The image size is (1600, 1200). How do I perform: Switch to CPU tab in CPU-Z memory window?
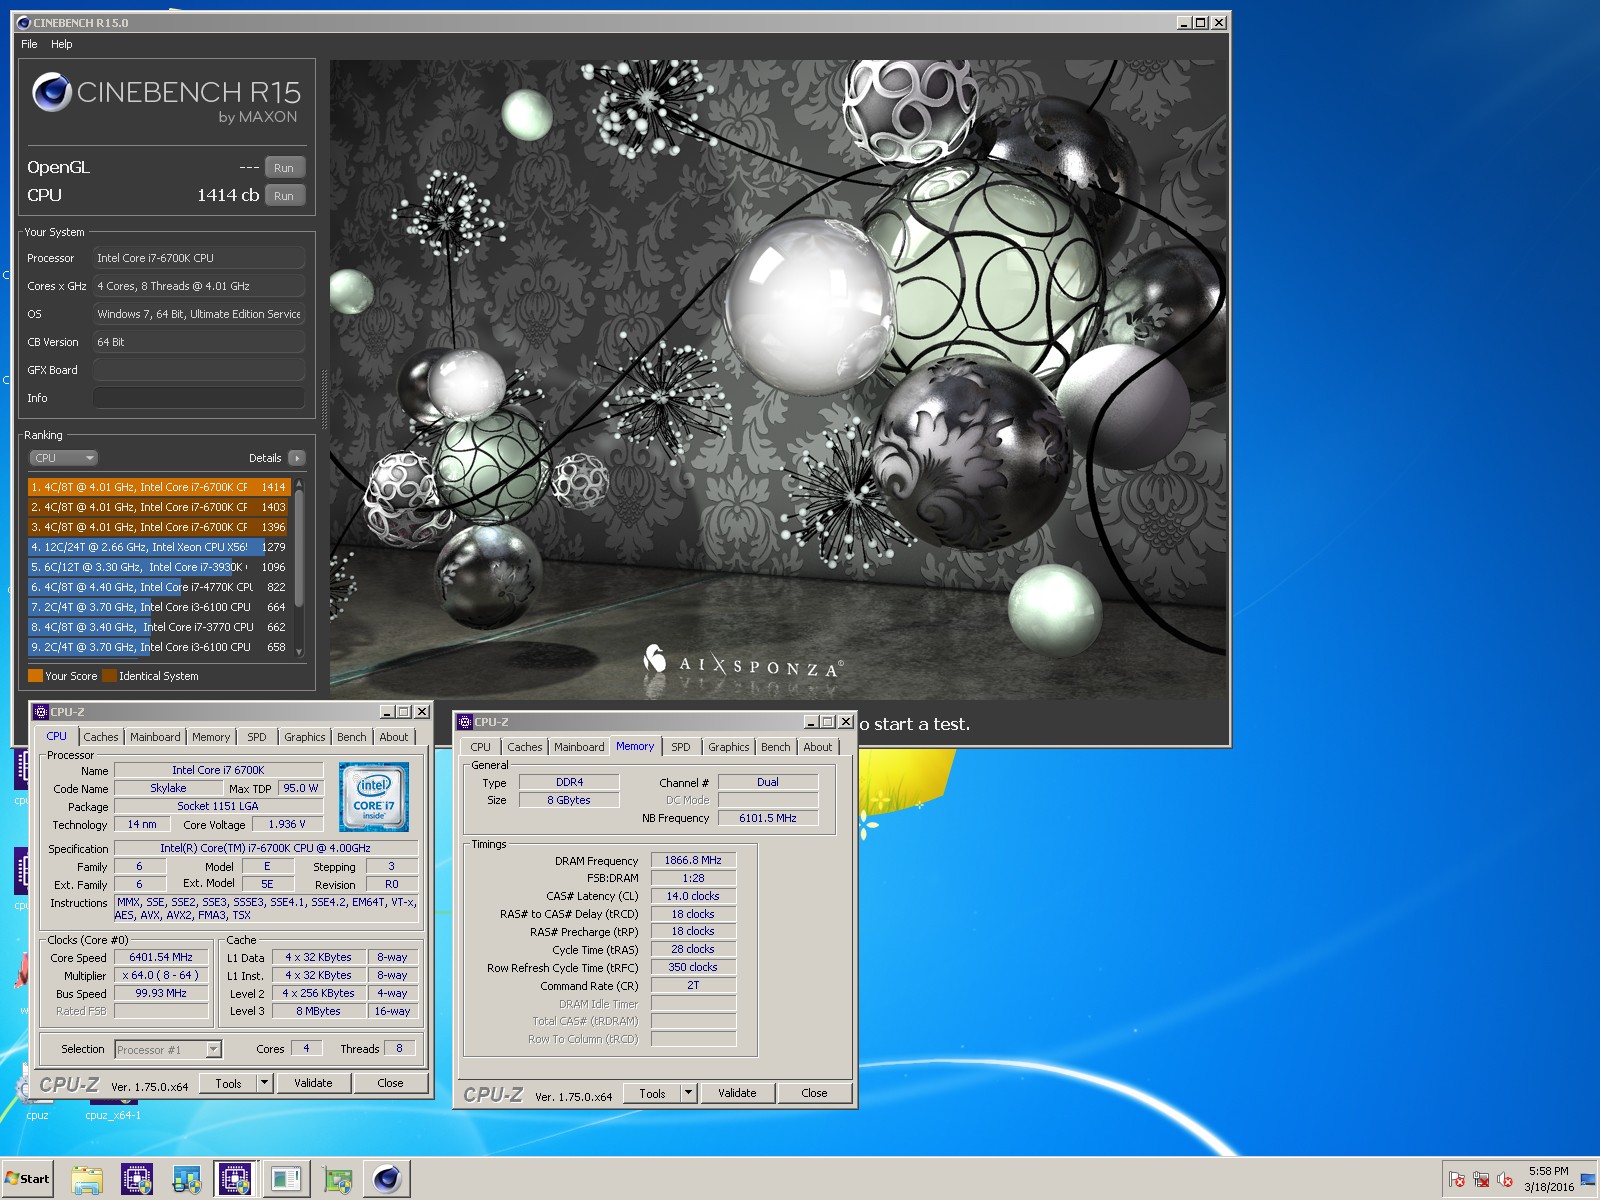click(481, 747)
